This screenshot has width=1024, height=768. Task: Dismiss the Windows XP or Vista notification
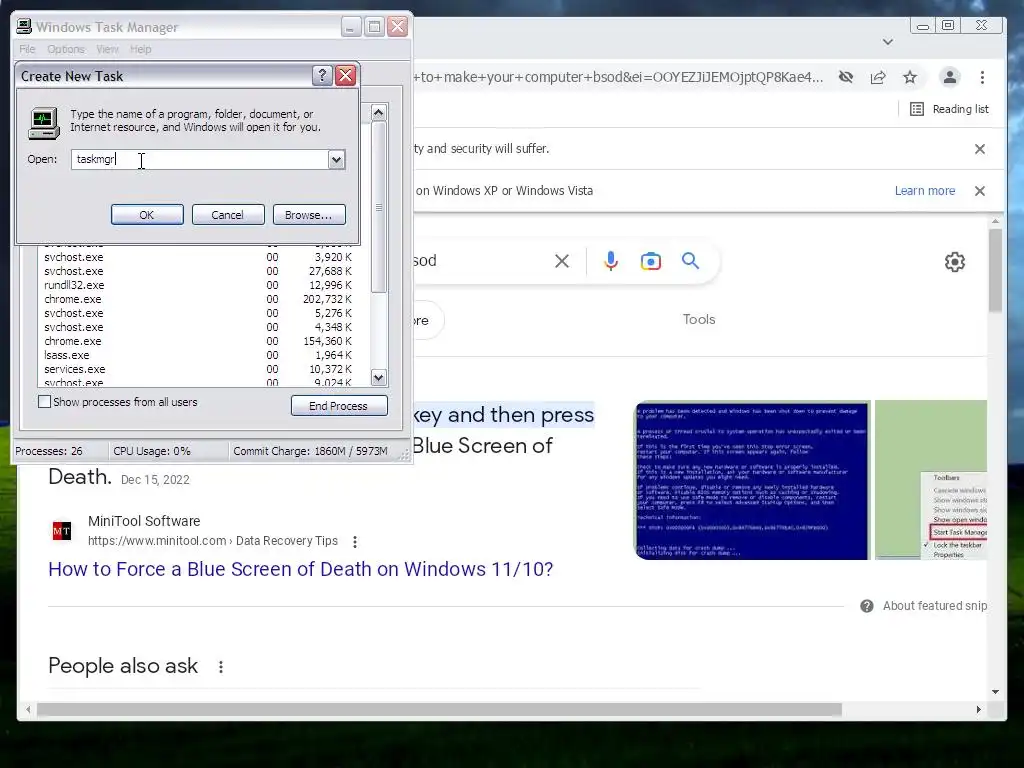(980, 191)
